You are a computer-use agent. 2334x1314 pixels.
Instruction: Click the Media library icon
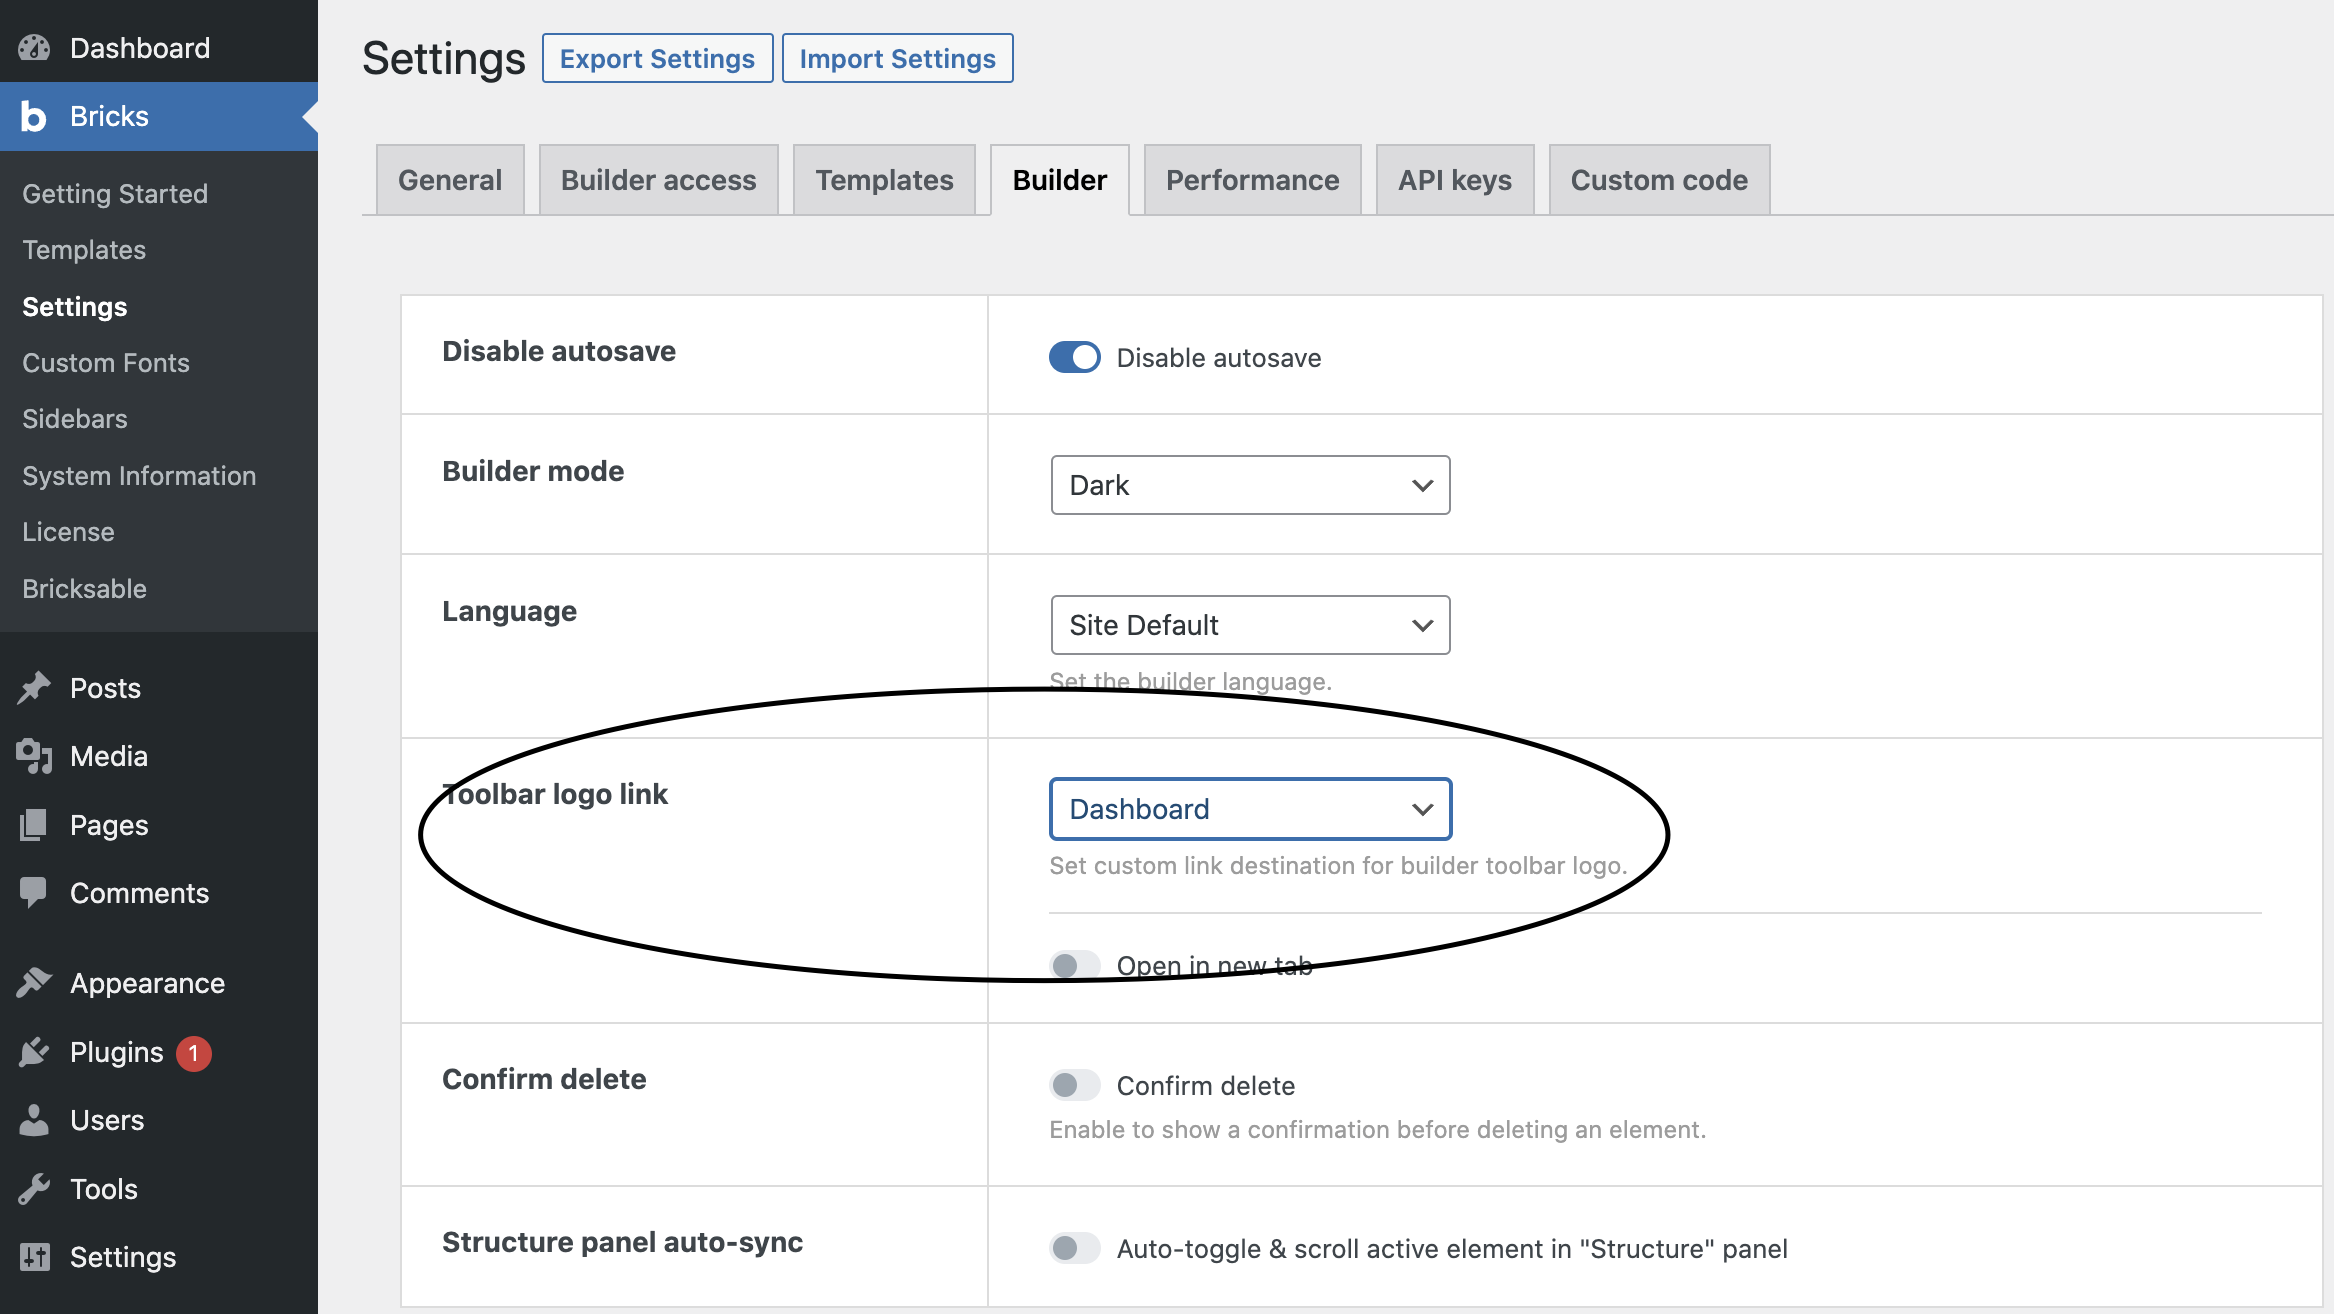(x=34, y=756)
